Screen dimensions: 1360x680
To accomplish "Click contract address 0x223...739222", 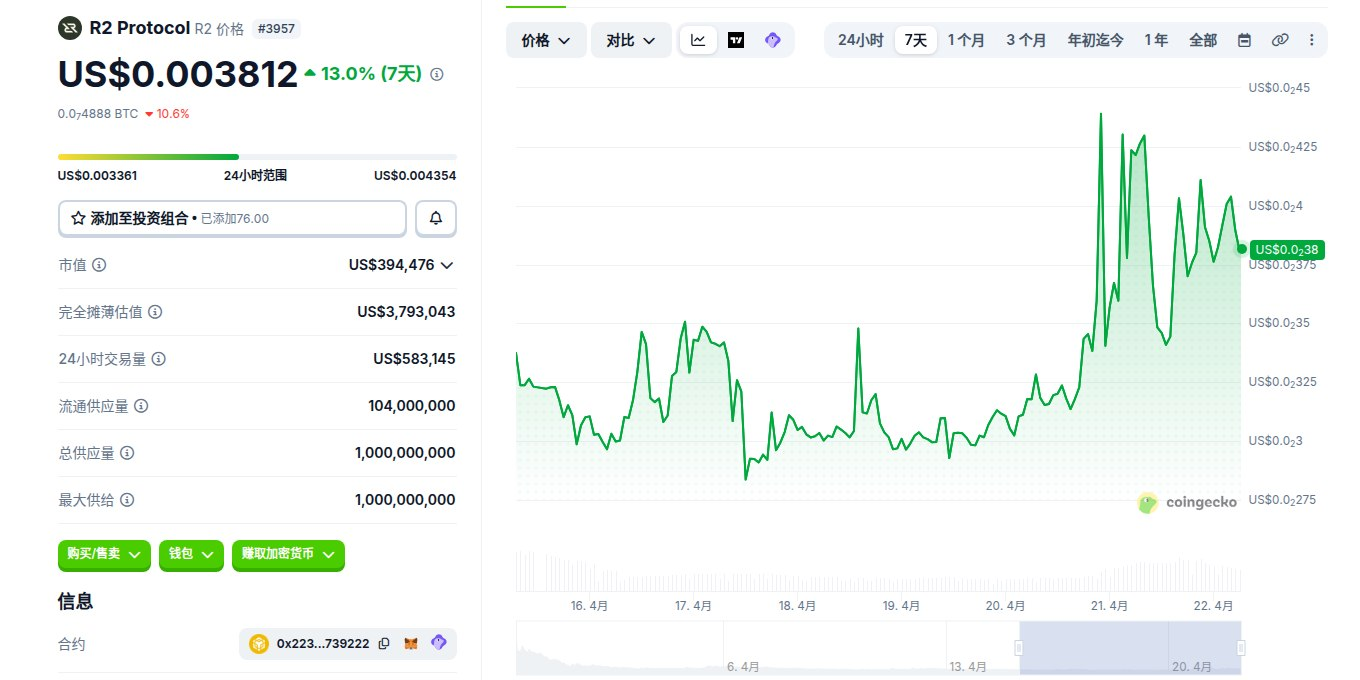I will click(323, 644).
